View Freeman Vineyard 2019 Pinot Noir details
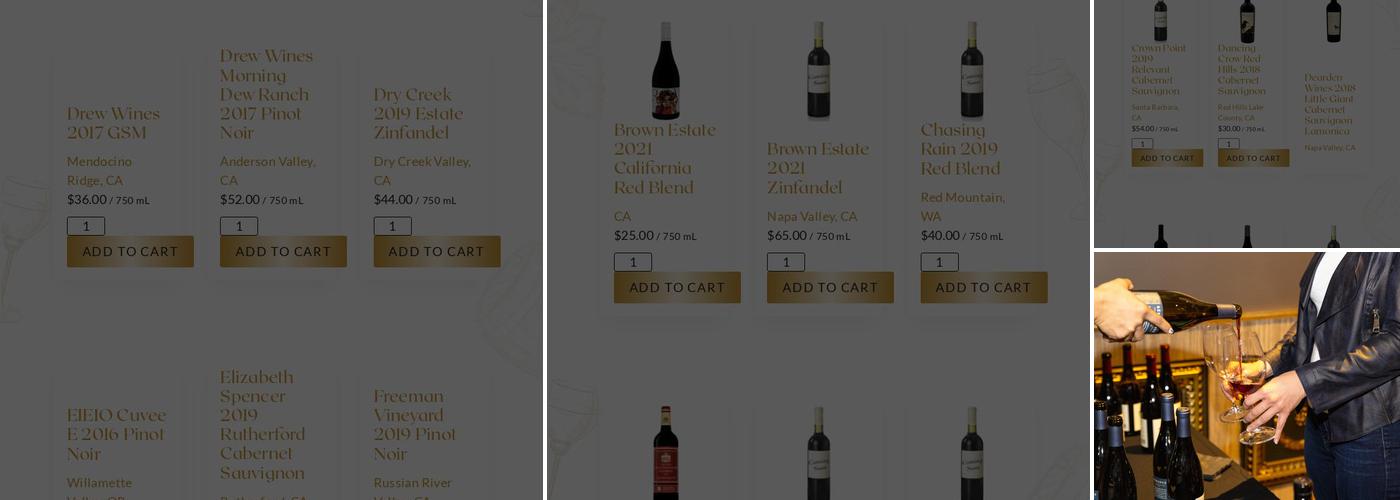 (415, 425)
